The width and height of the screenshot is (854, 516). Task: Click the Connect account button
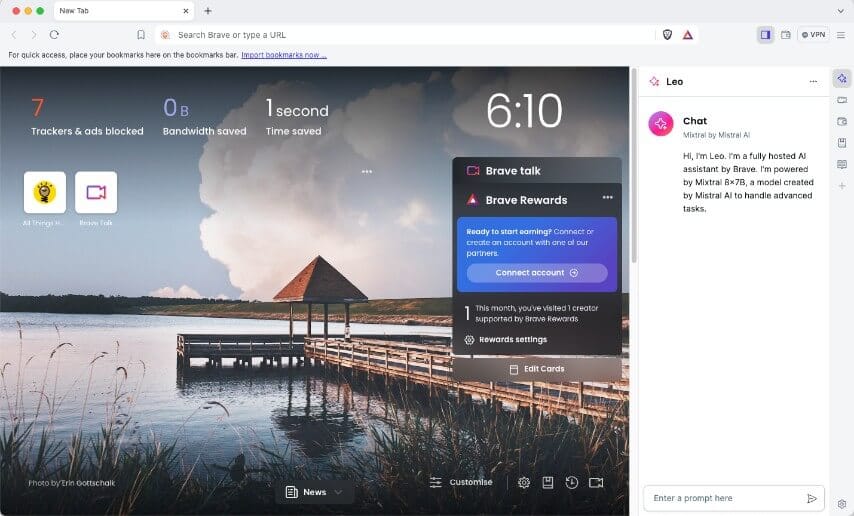[536, 273]
